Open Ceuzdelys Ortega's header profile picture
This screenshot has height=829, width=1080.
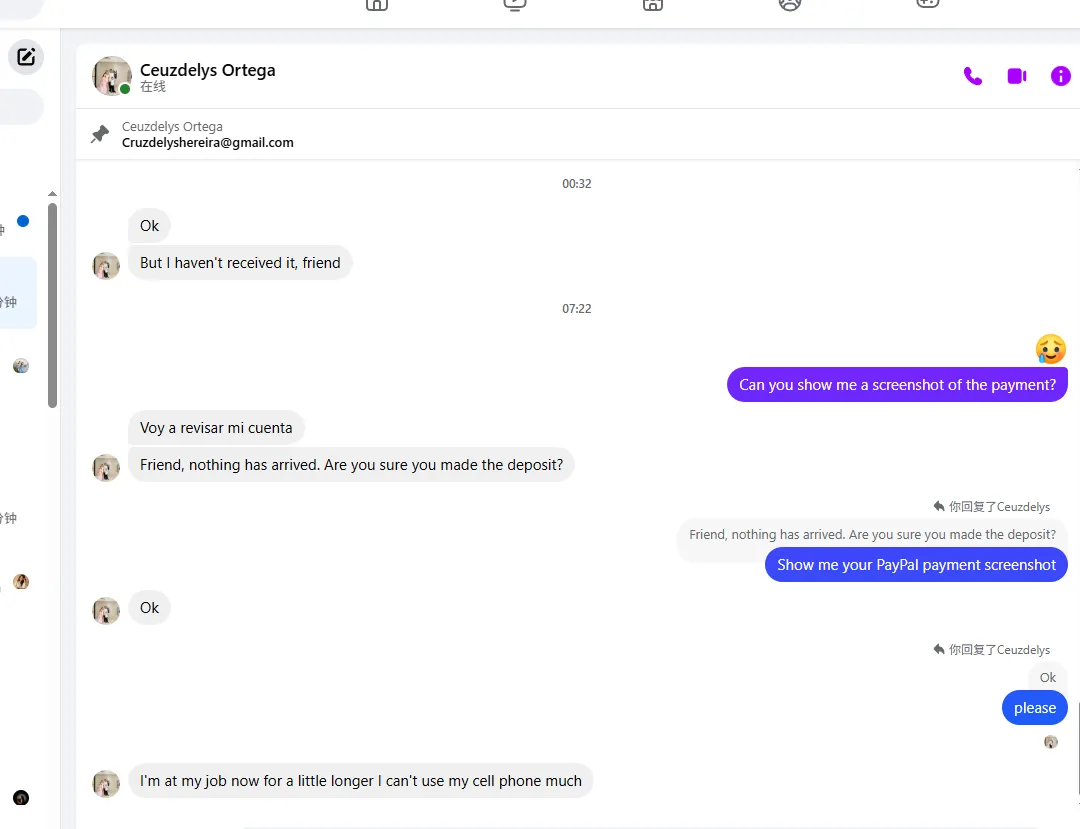click(112, 76)
